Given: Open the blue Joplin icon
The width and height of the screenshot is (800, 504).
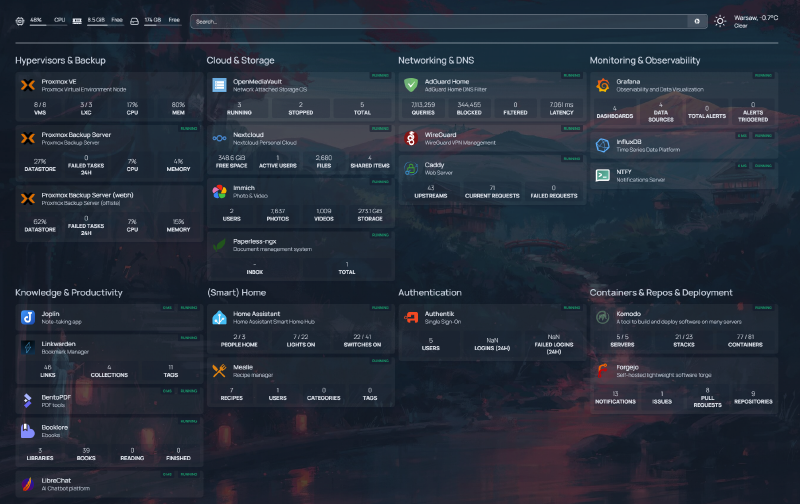Looking at the screenshot, I should 28,317.
